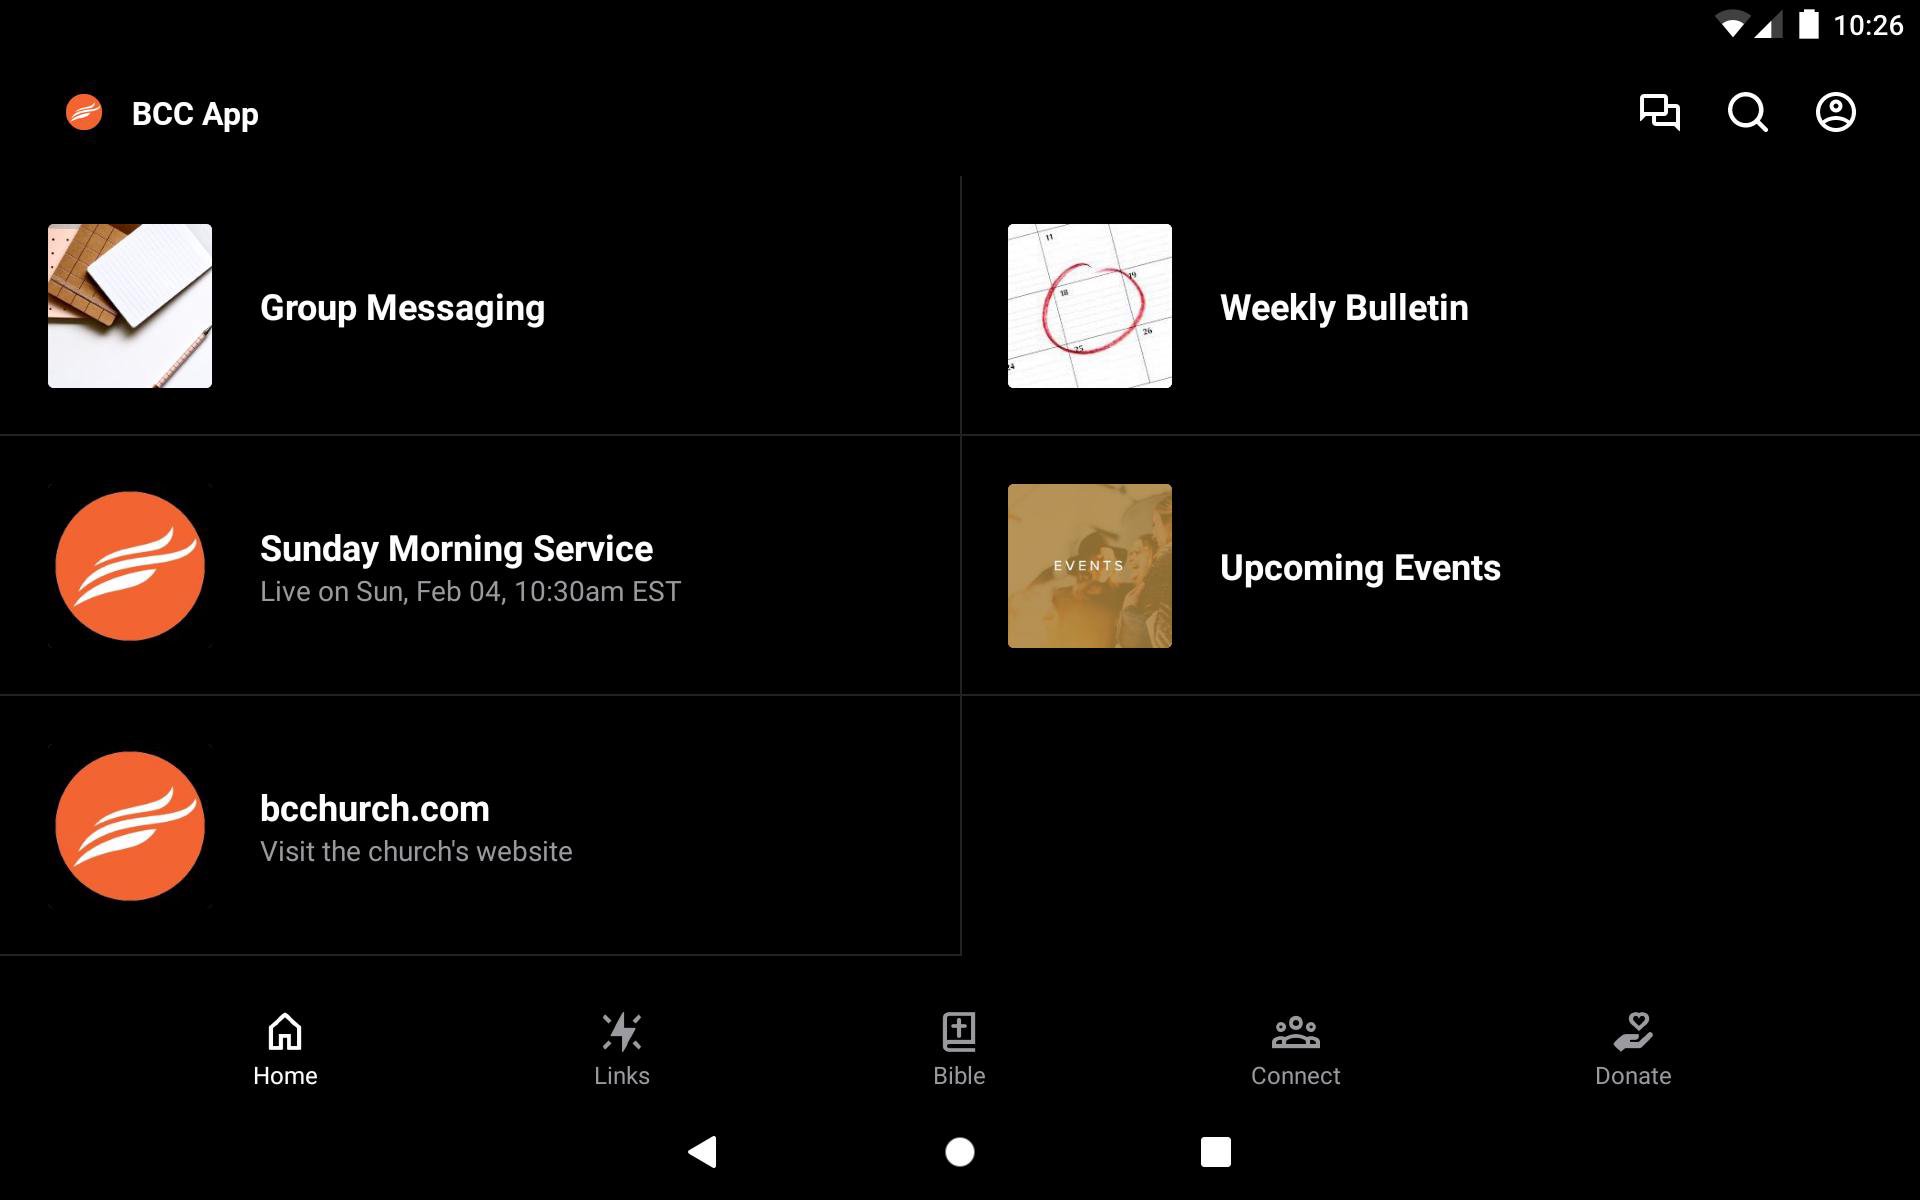Tap the search magnifier icon
The width and height of the screenshot is (1920, 1200).
1747,112
